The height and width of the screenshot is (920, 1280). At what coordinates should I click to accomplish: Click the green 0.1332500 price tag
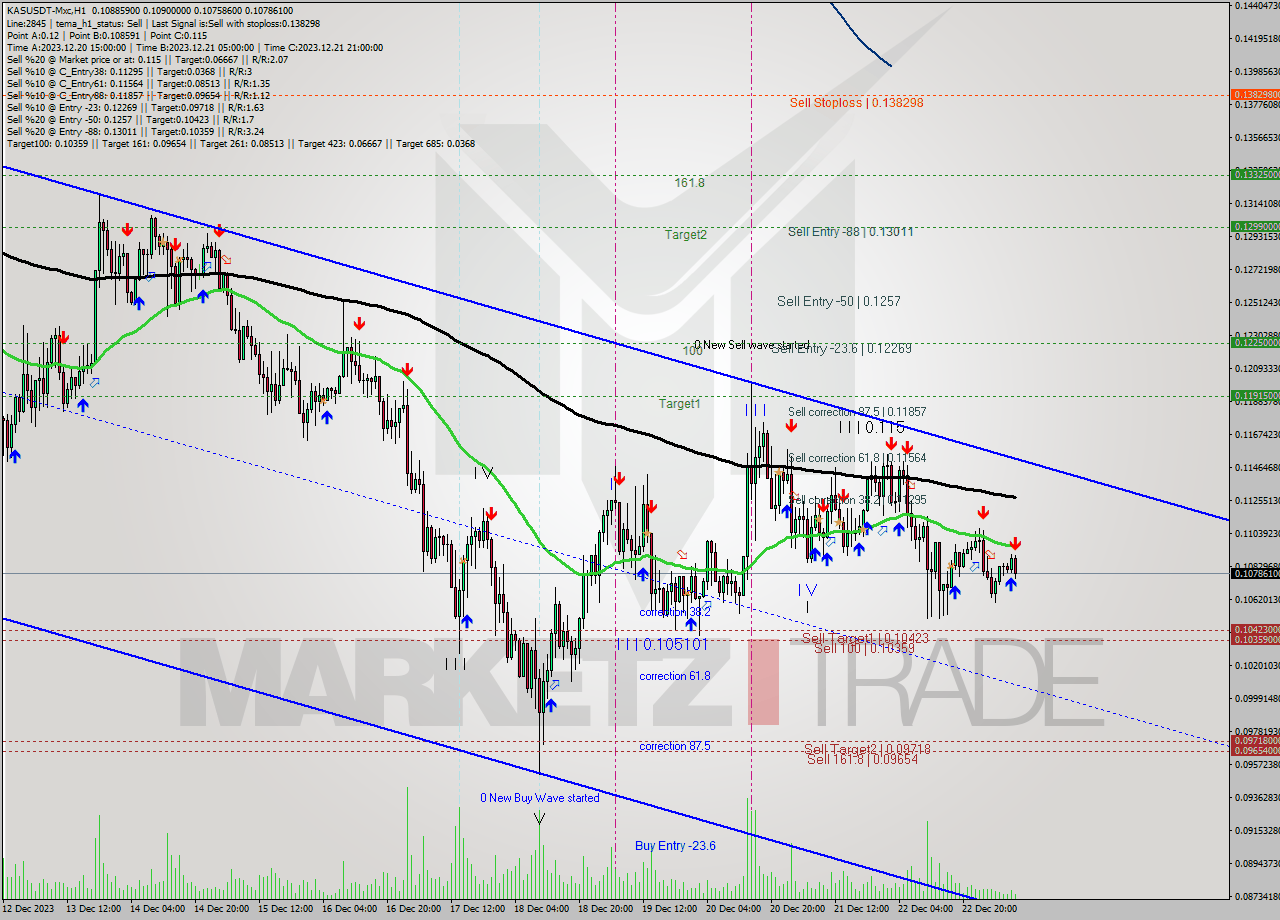pos(1255,174)
